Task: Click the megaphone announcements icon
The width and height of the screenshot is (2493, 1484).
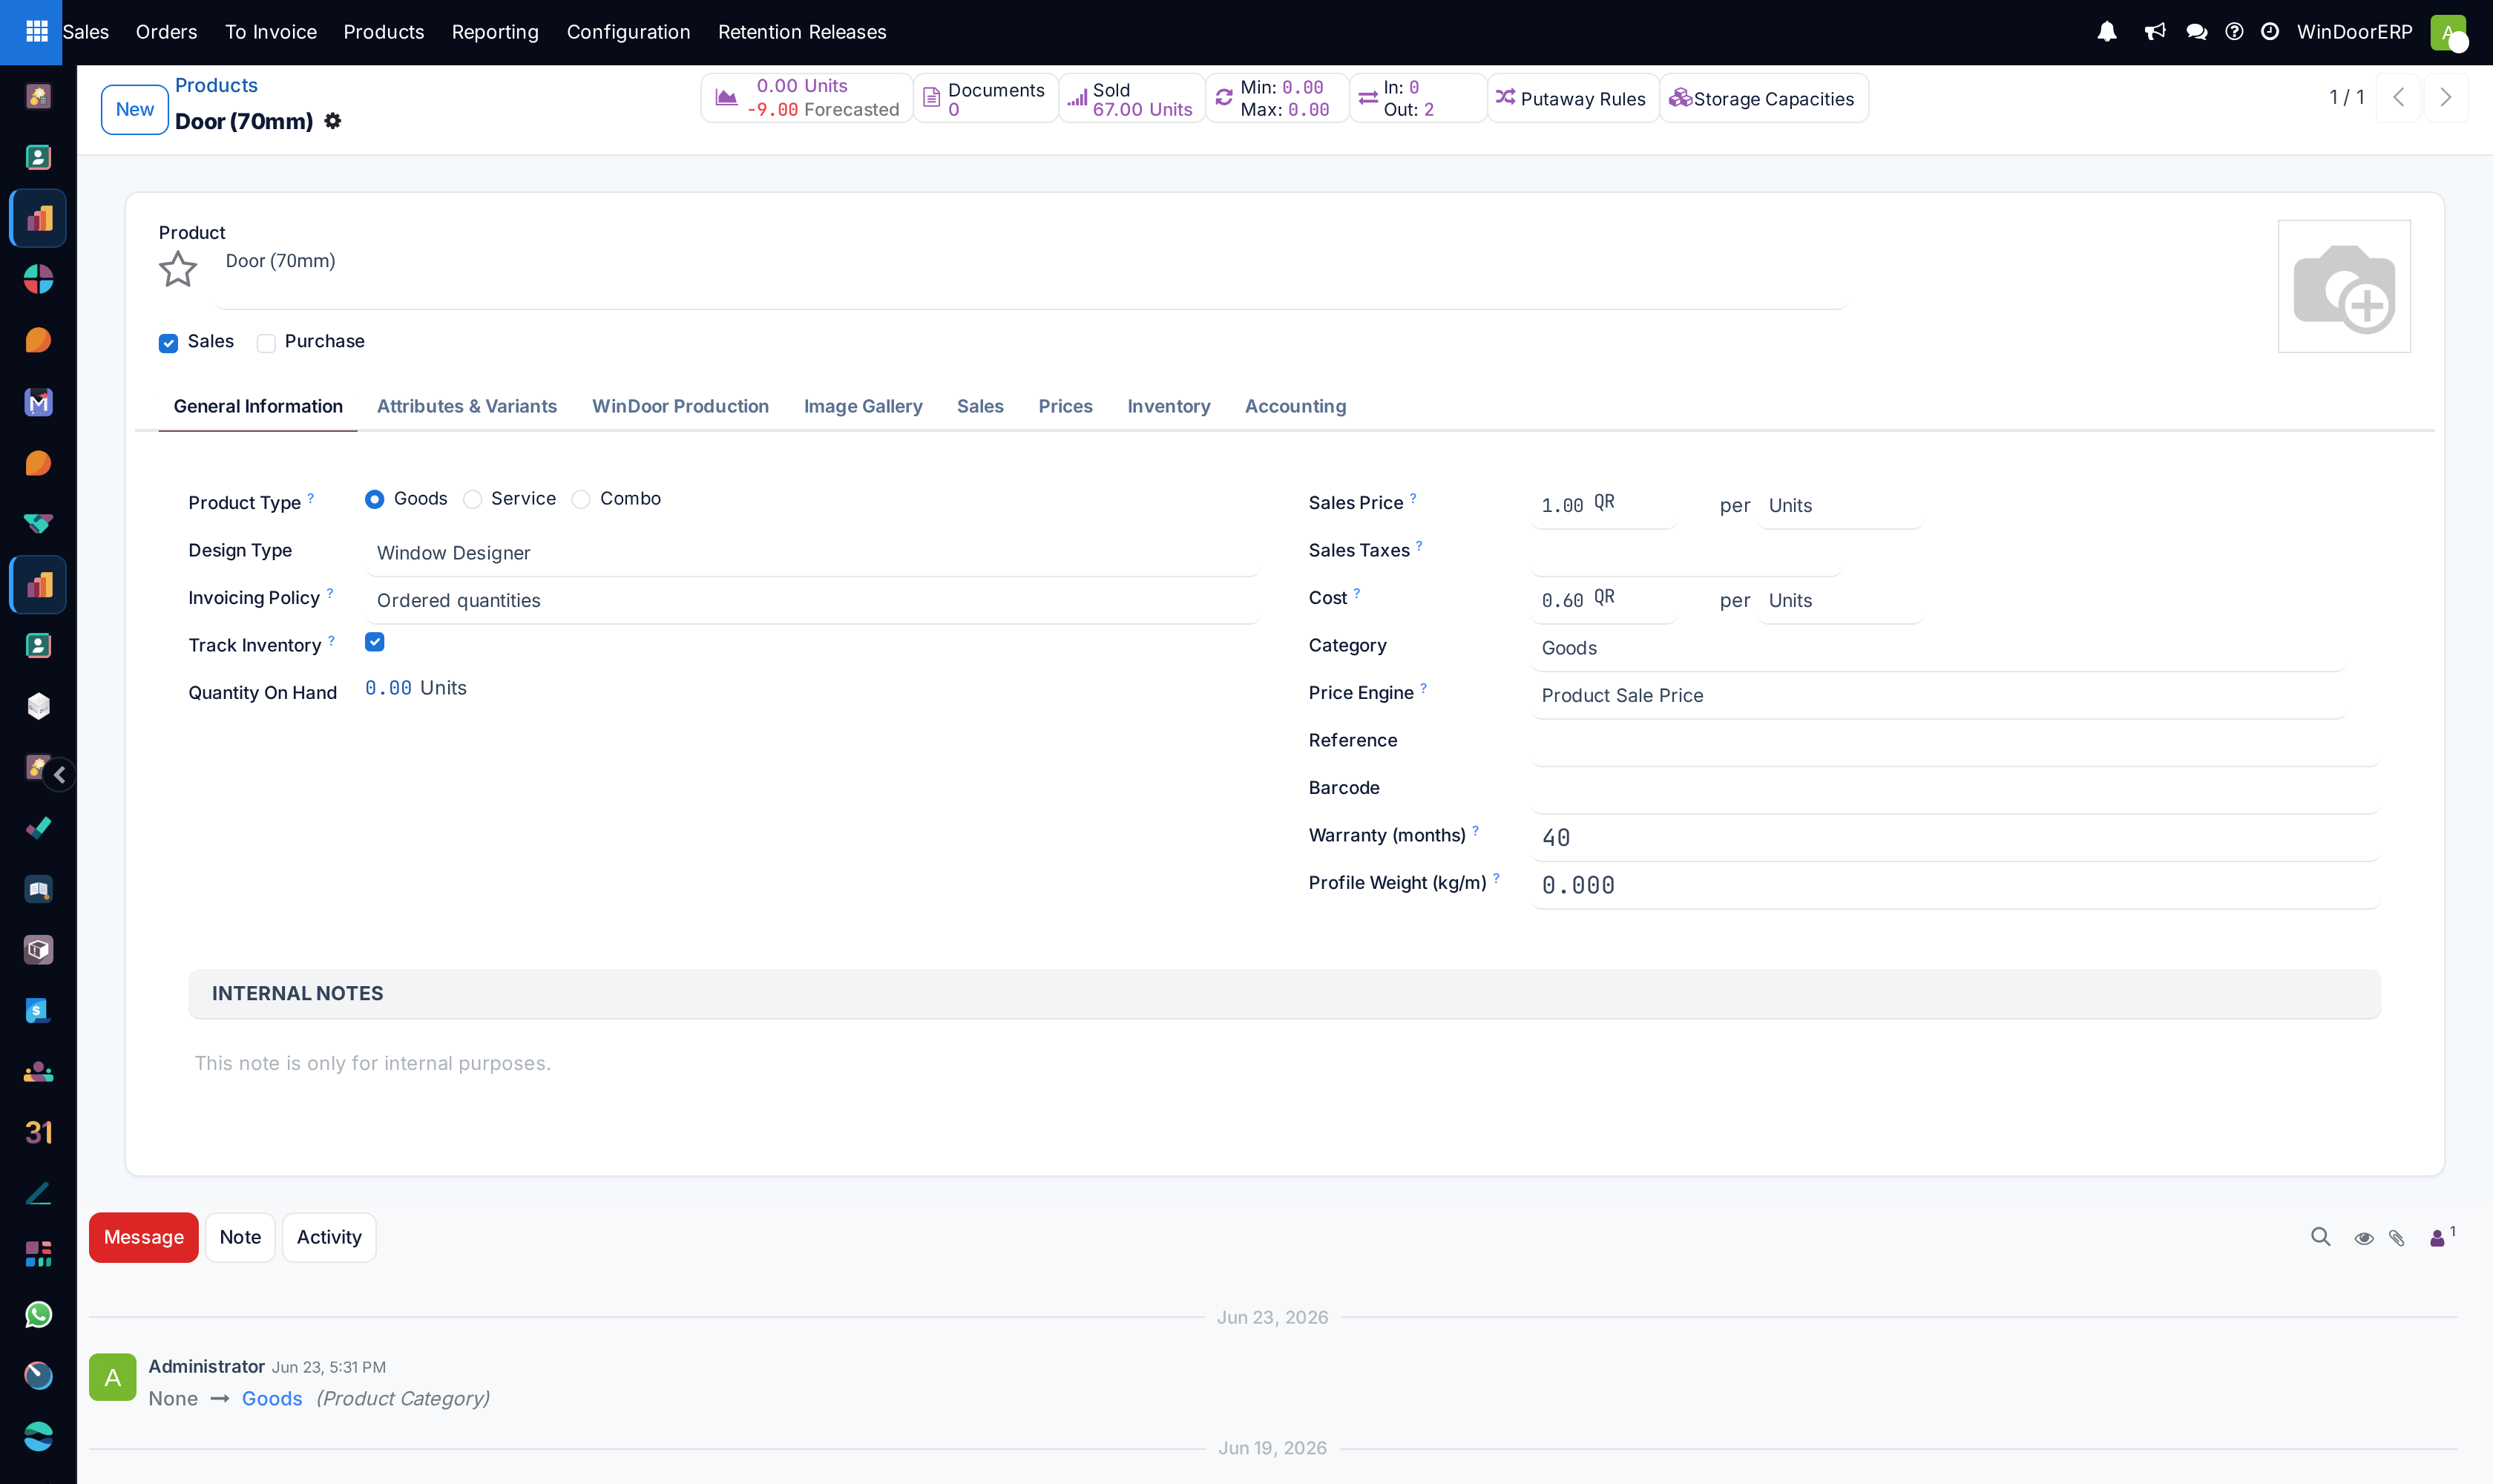Action: coord(2155,32)
